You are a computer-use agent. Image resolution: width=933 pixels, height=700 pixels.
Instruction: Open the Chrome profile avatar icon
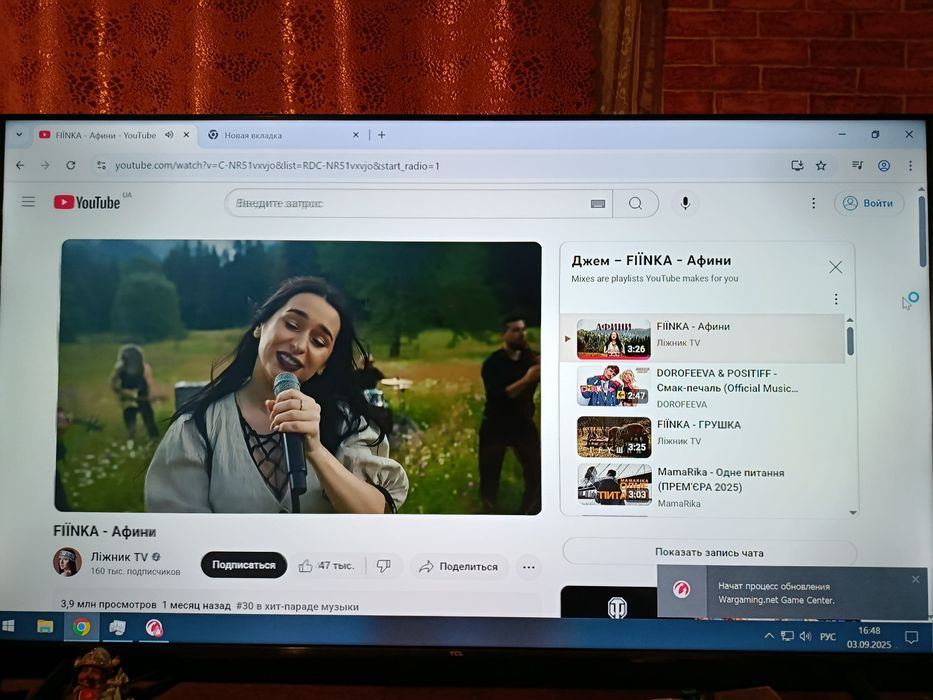point(884,165)
